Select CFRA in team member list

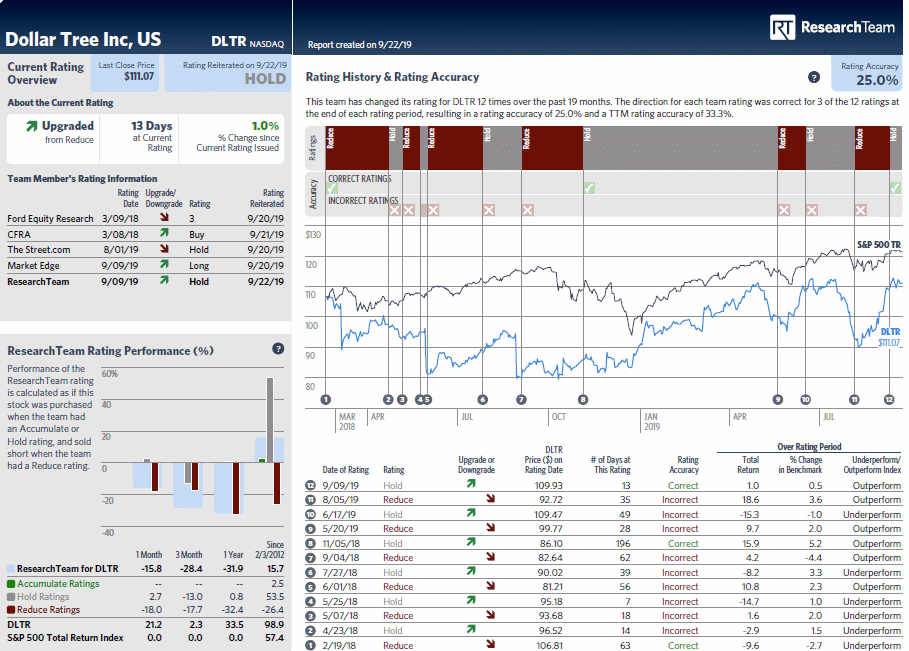[19, 235]
